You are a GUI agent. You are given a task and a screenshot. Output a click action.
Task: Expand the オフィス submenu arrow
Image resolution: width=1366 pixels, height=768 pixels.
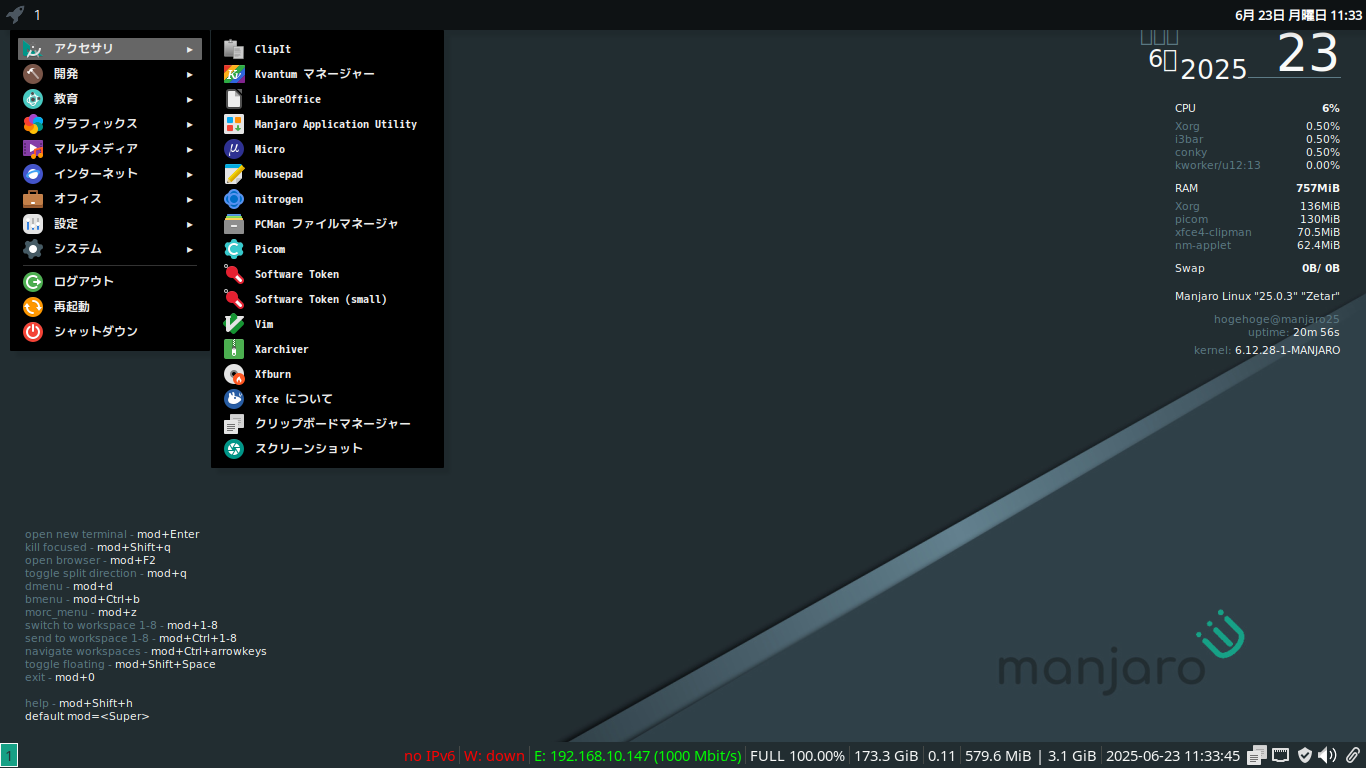point(190,199)
